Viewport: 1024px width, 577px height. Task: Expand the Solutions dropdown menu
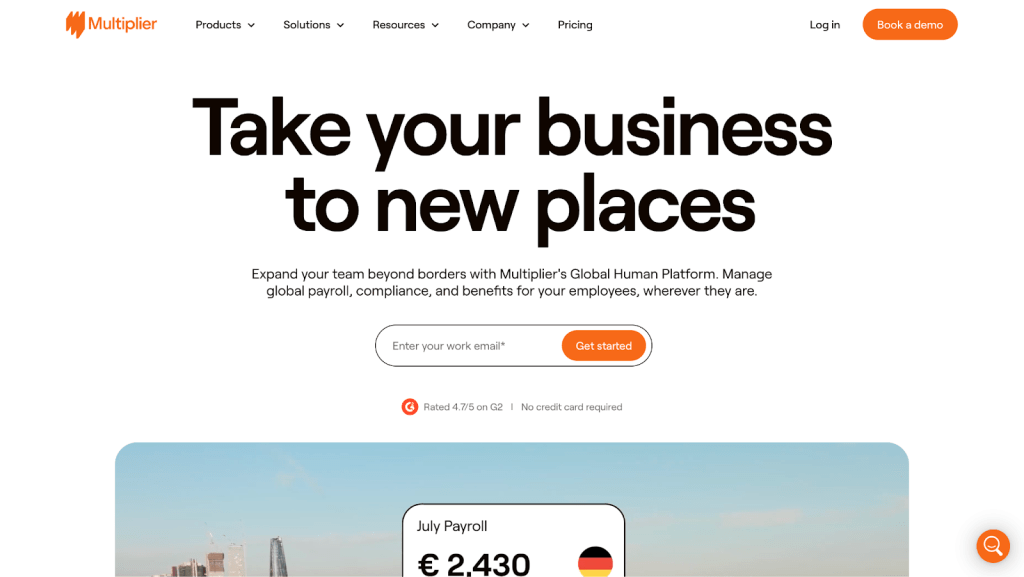tap(313, 25)
